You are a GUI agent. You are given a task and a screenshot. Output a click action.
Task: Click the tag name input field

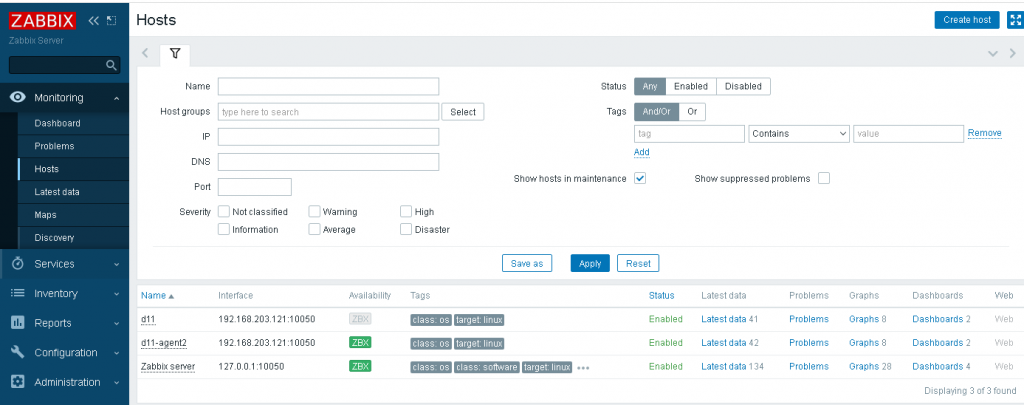(x=689, y=133)
